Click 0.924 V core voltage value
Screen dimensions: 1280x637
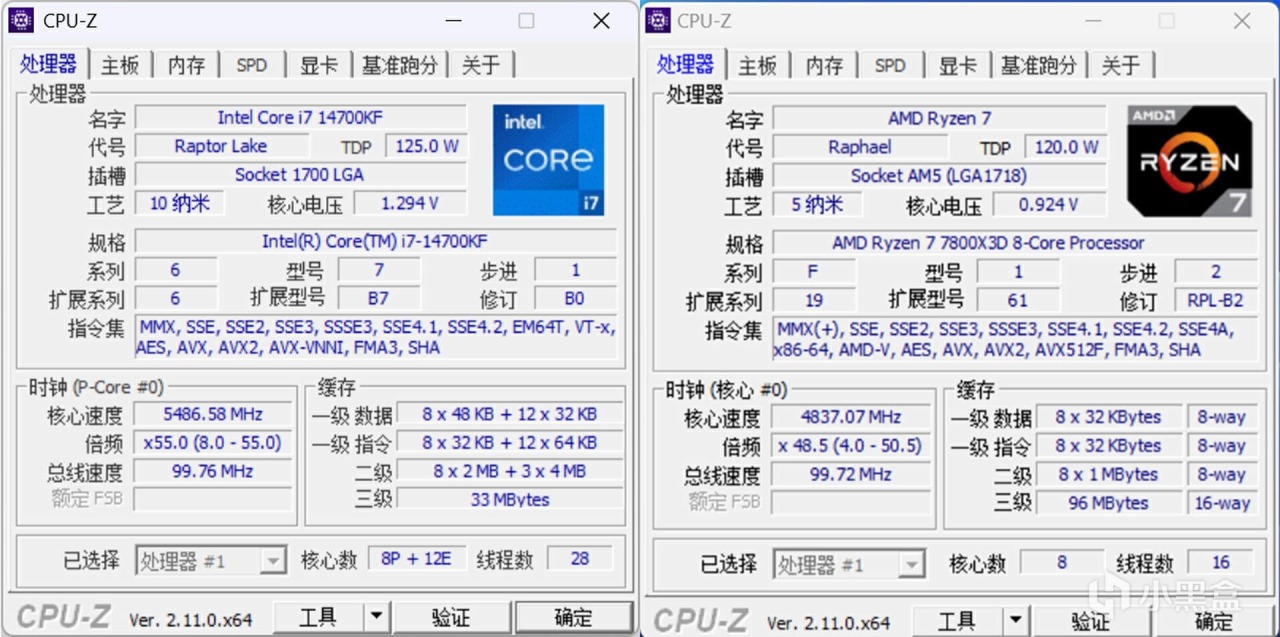(1048, 205)
